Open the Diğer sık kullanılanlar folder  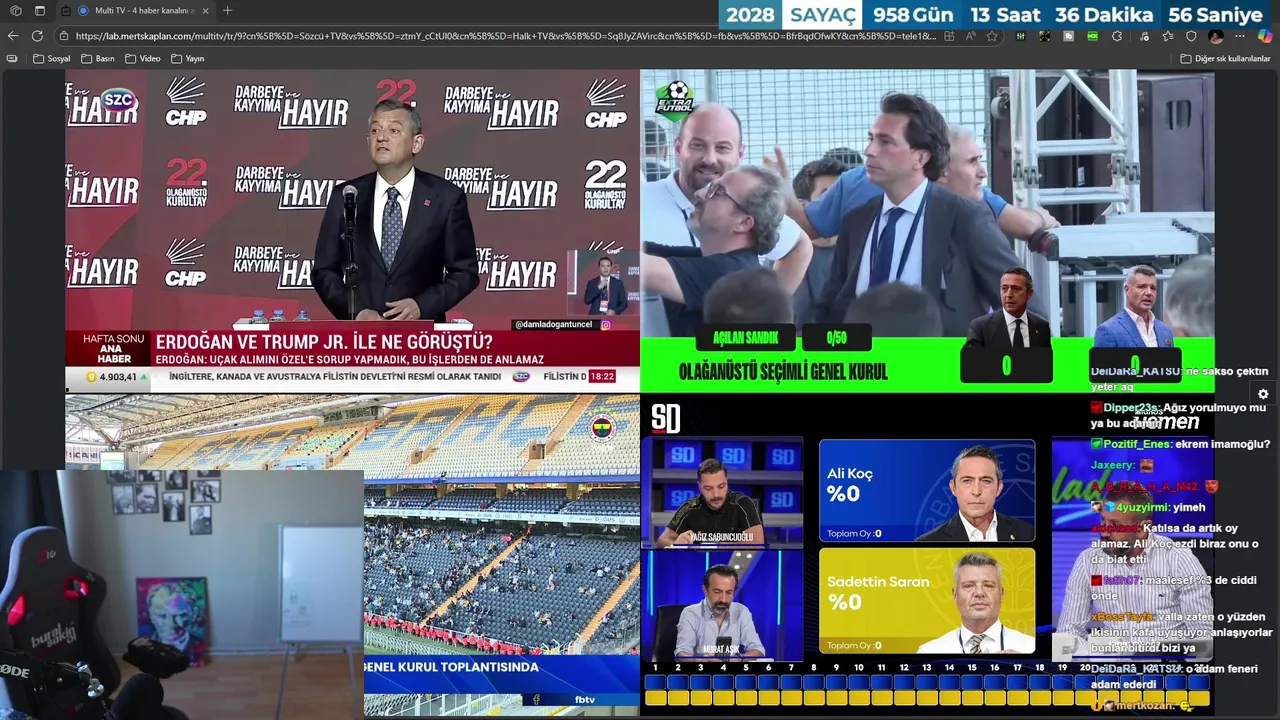(x=1225, y=58)
